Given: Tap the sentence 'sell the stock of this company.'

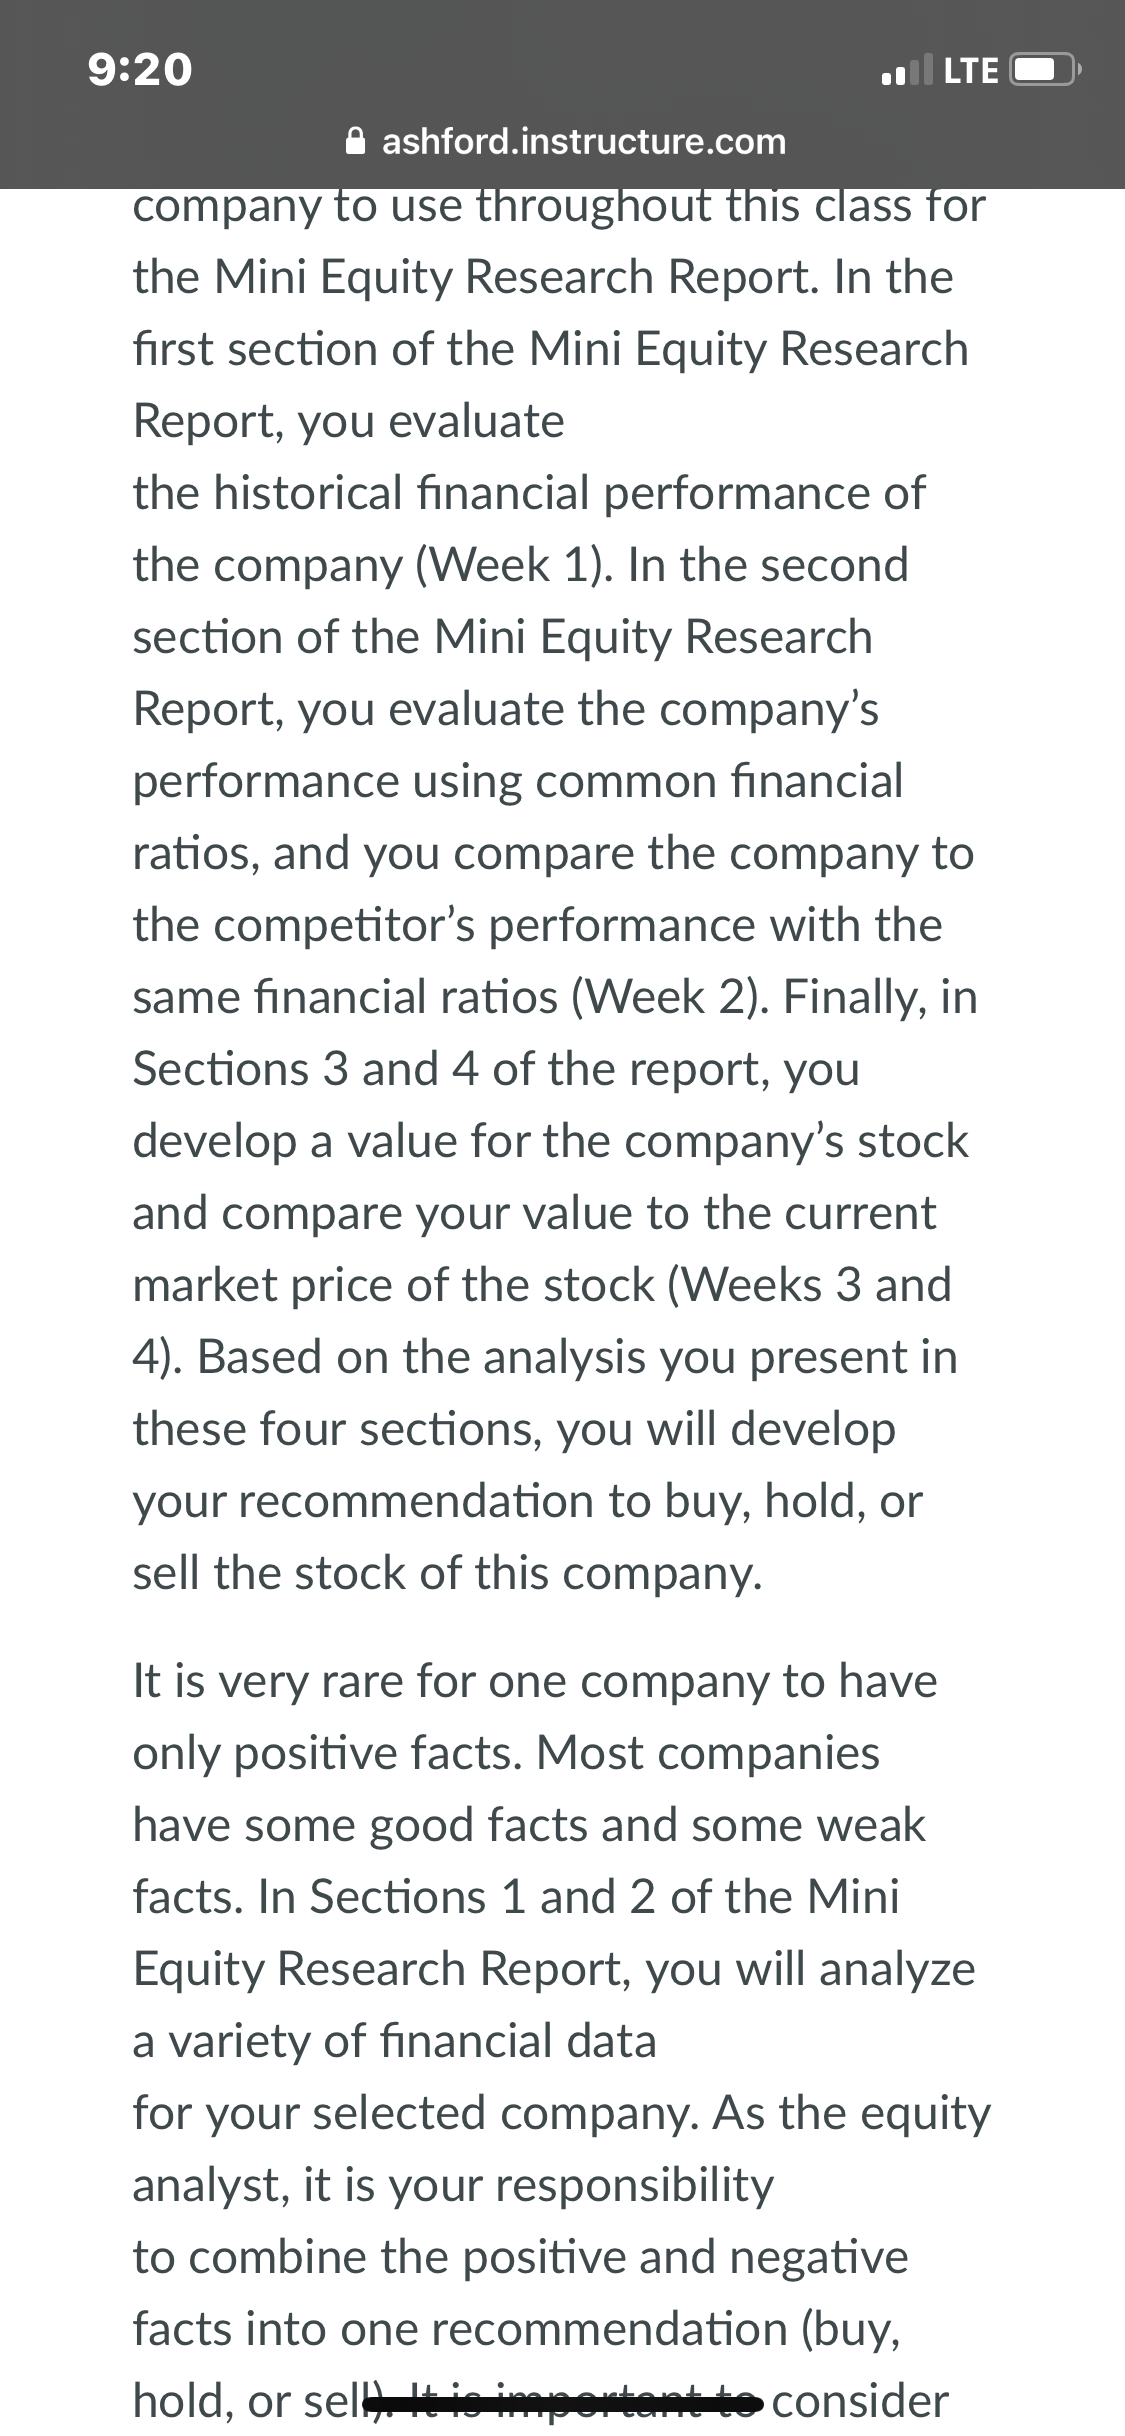Looking at the screenshot, I should click(448, 1573).
